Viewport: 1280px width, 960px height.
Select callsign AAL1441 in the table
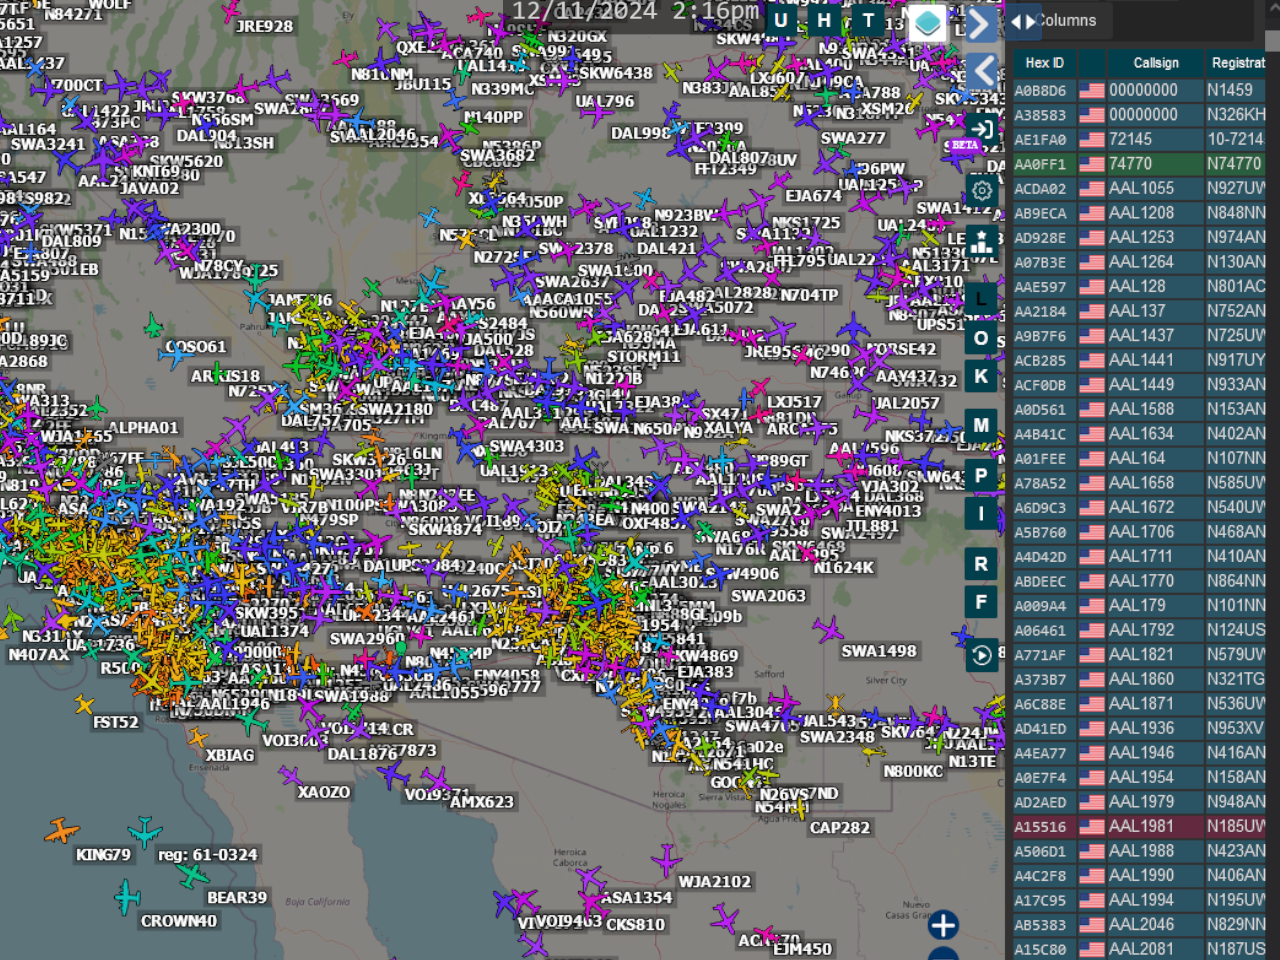click(x=1141, y=360)
